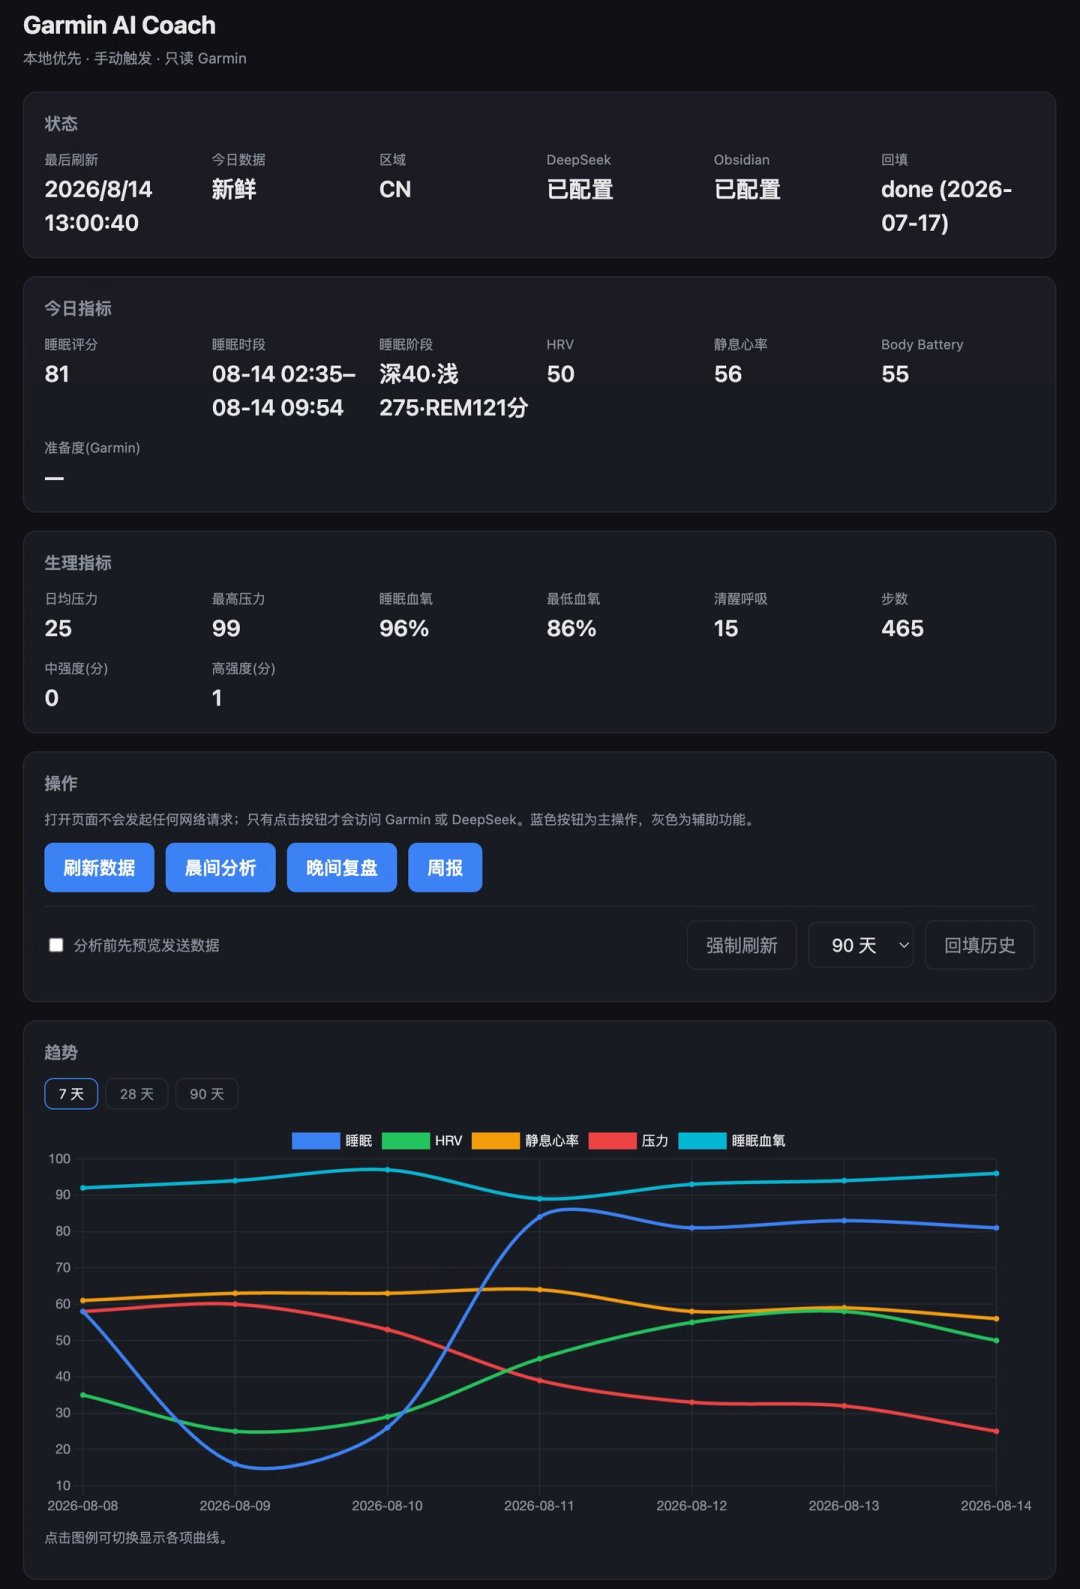Switch the trend tab to 90 天
The width and height of the screenshot is (1080, 1589).
(x=207, y=1094)
